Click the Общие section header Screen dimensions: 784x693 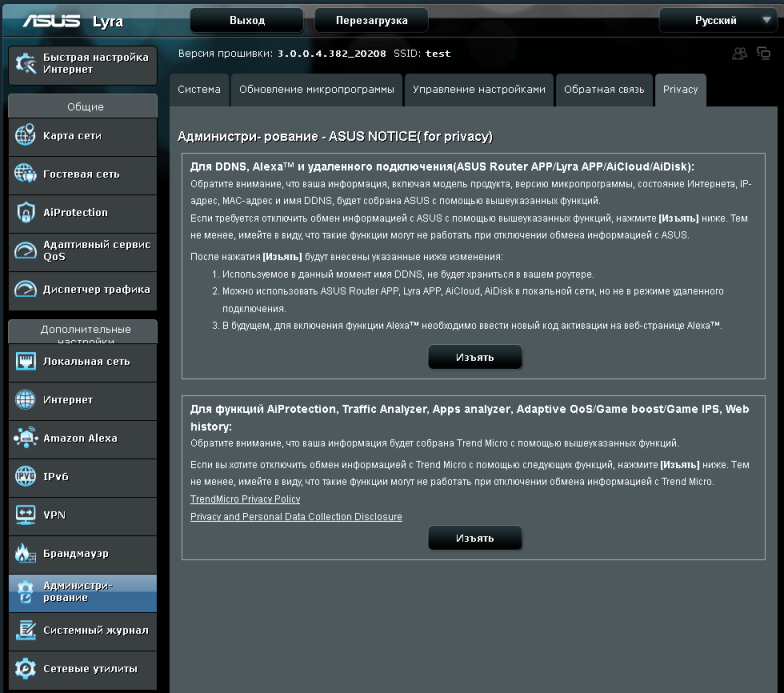[83, 106]
